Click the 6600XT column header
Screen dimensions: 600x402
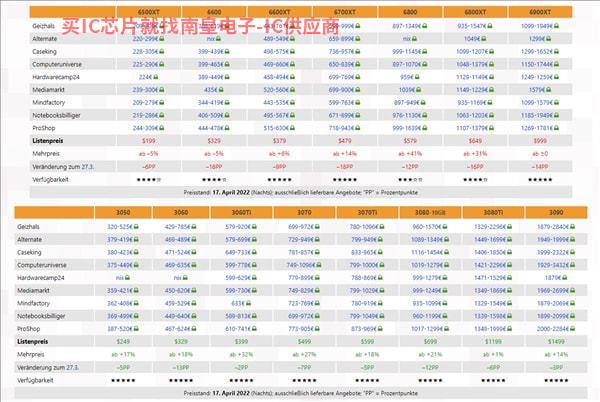coord(280,12)
